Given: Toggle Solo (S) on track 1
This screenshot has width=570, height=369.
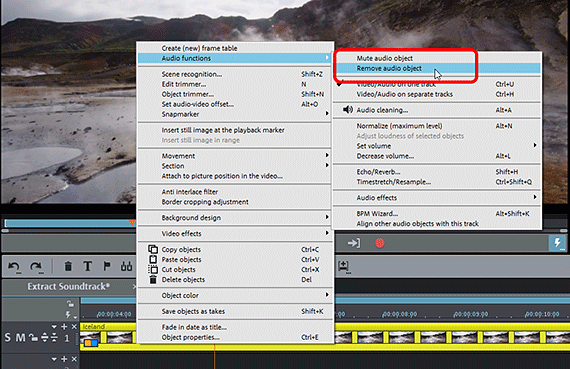Looking at the screenshot, I should tap(8, 338).
